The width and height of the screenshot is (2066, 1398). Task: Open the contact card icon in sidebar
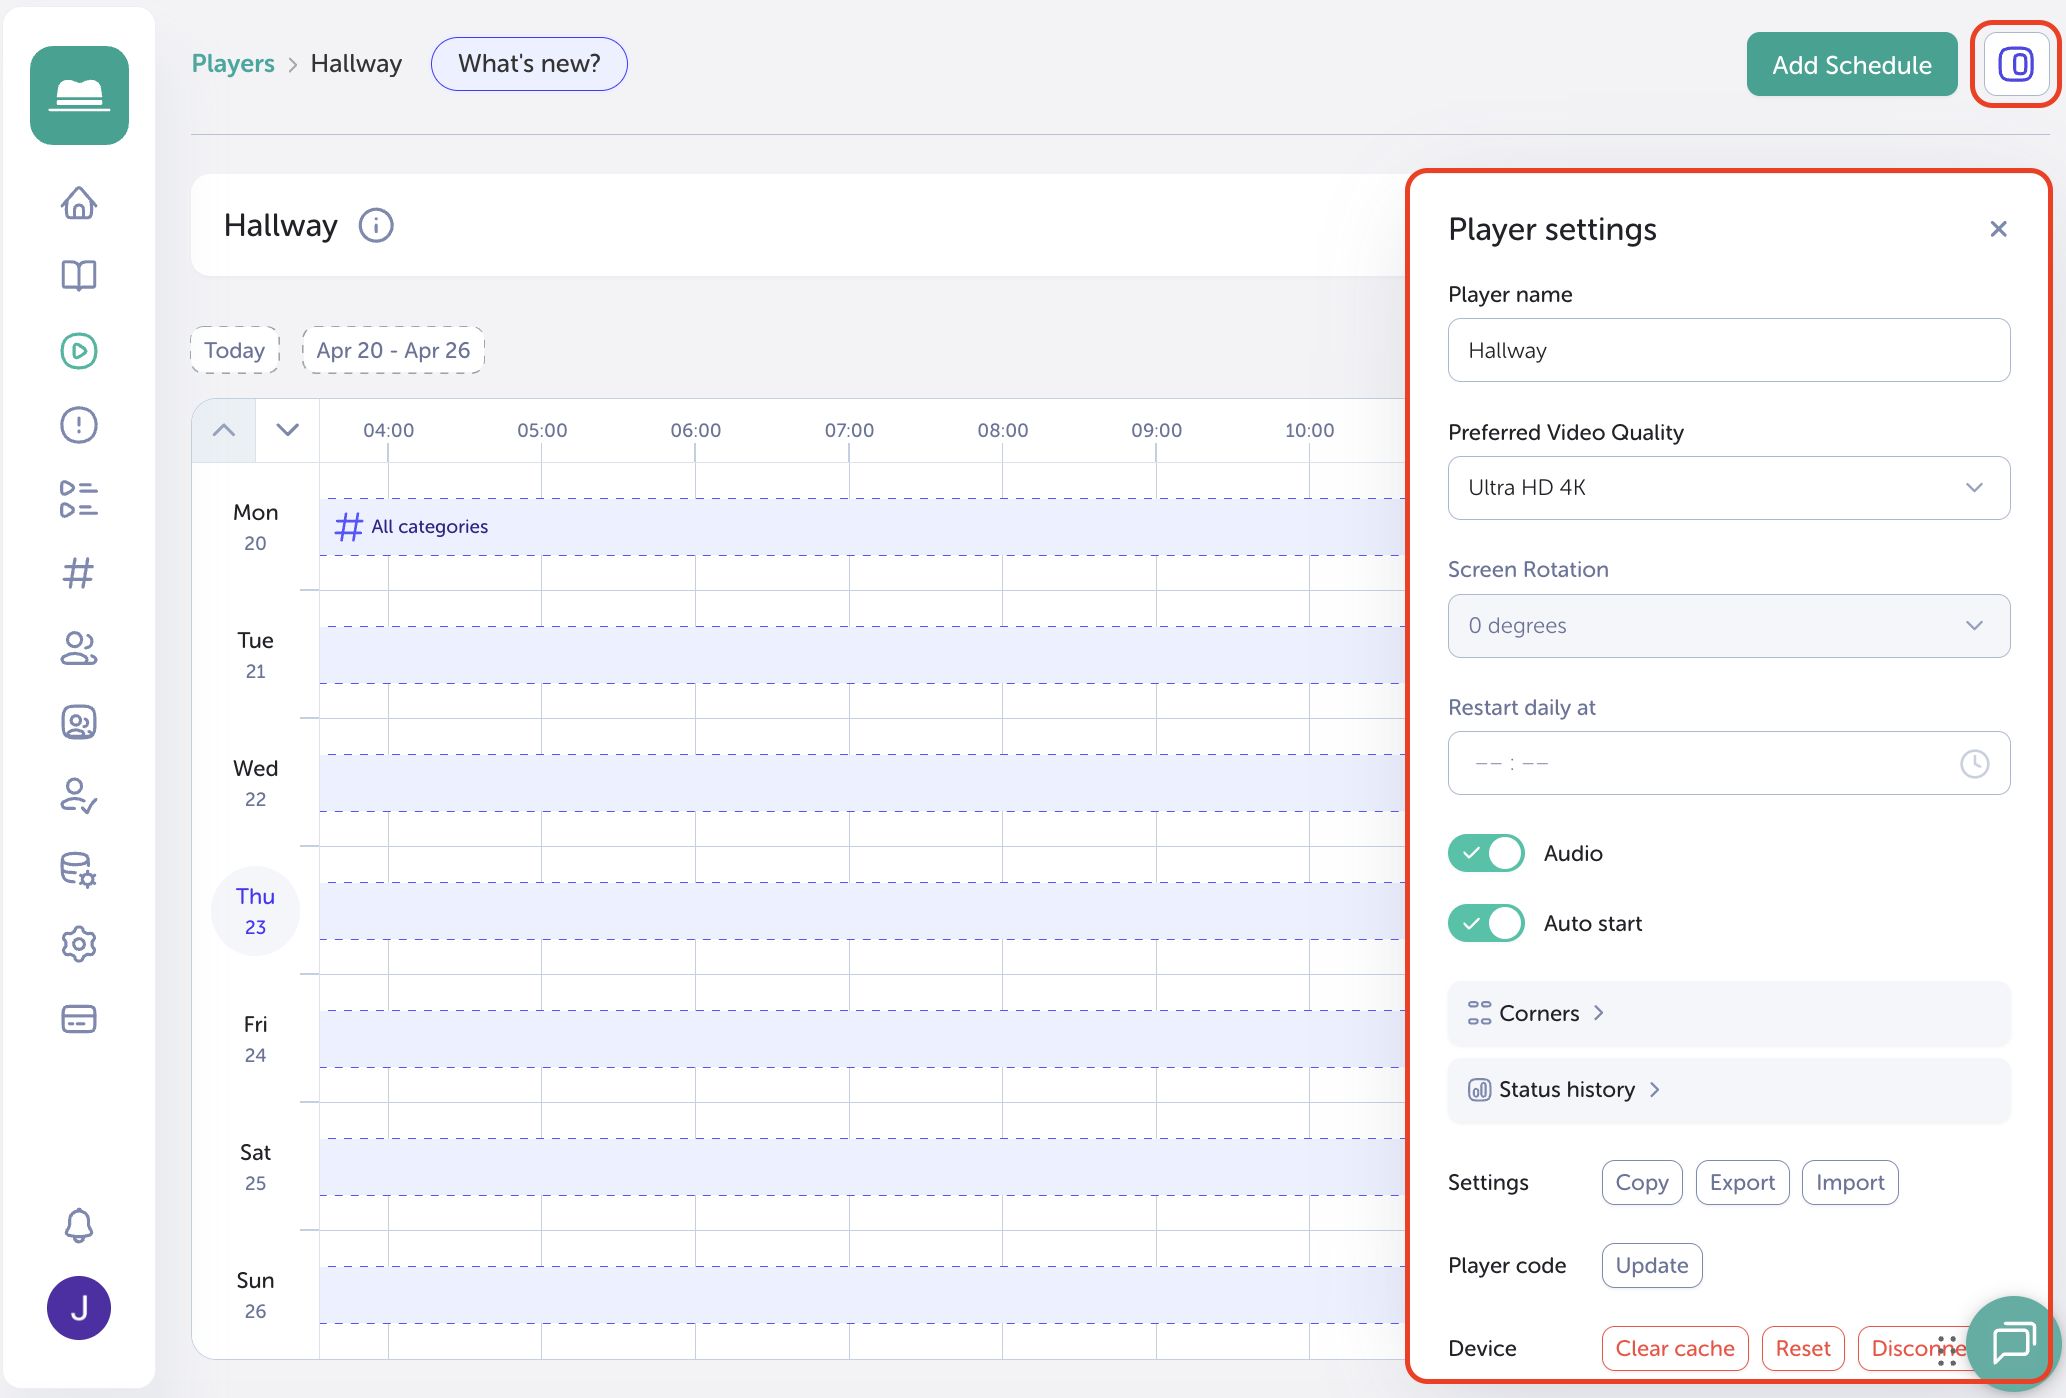(x=79, y=722)
